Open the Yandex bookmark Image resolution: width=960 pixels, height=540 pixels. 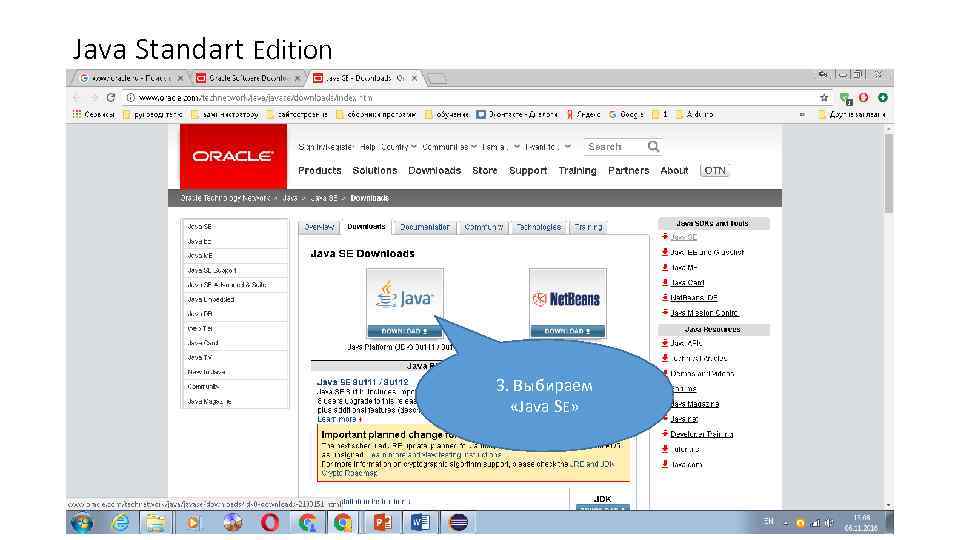pyautogui.click(x=583, y=114)
